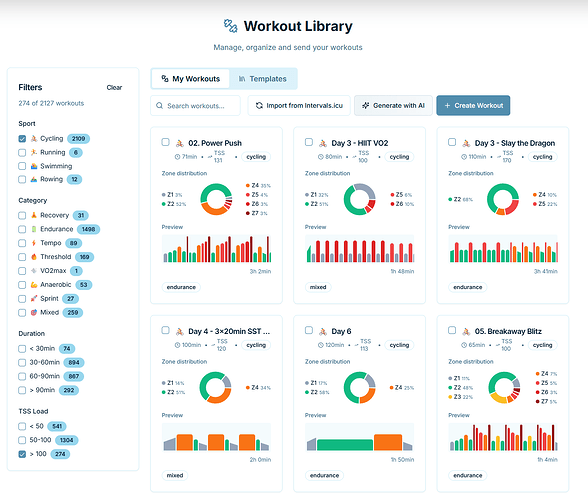This screenshot has width=588, height=500.
Task: Click the Running sport icon in filters
Action: coord(34,152)
